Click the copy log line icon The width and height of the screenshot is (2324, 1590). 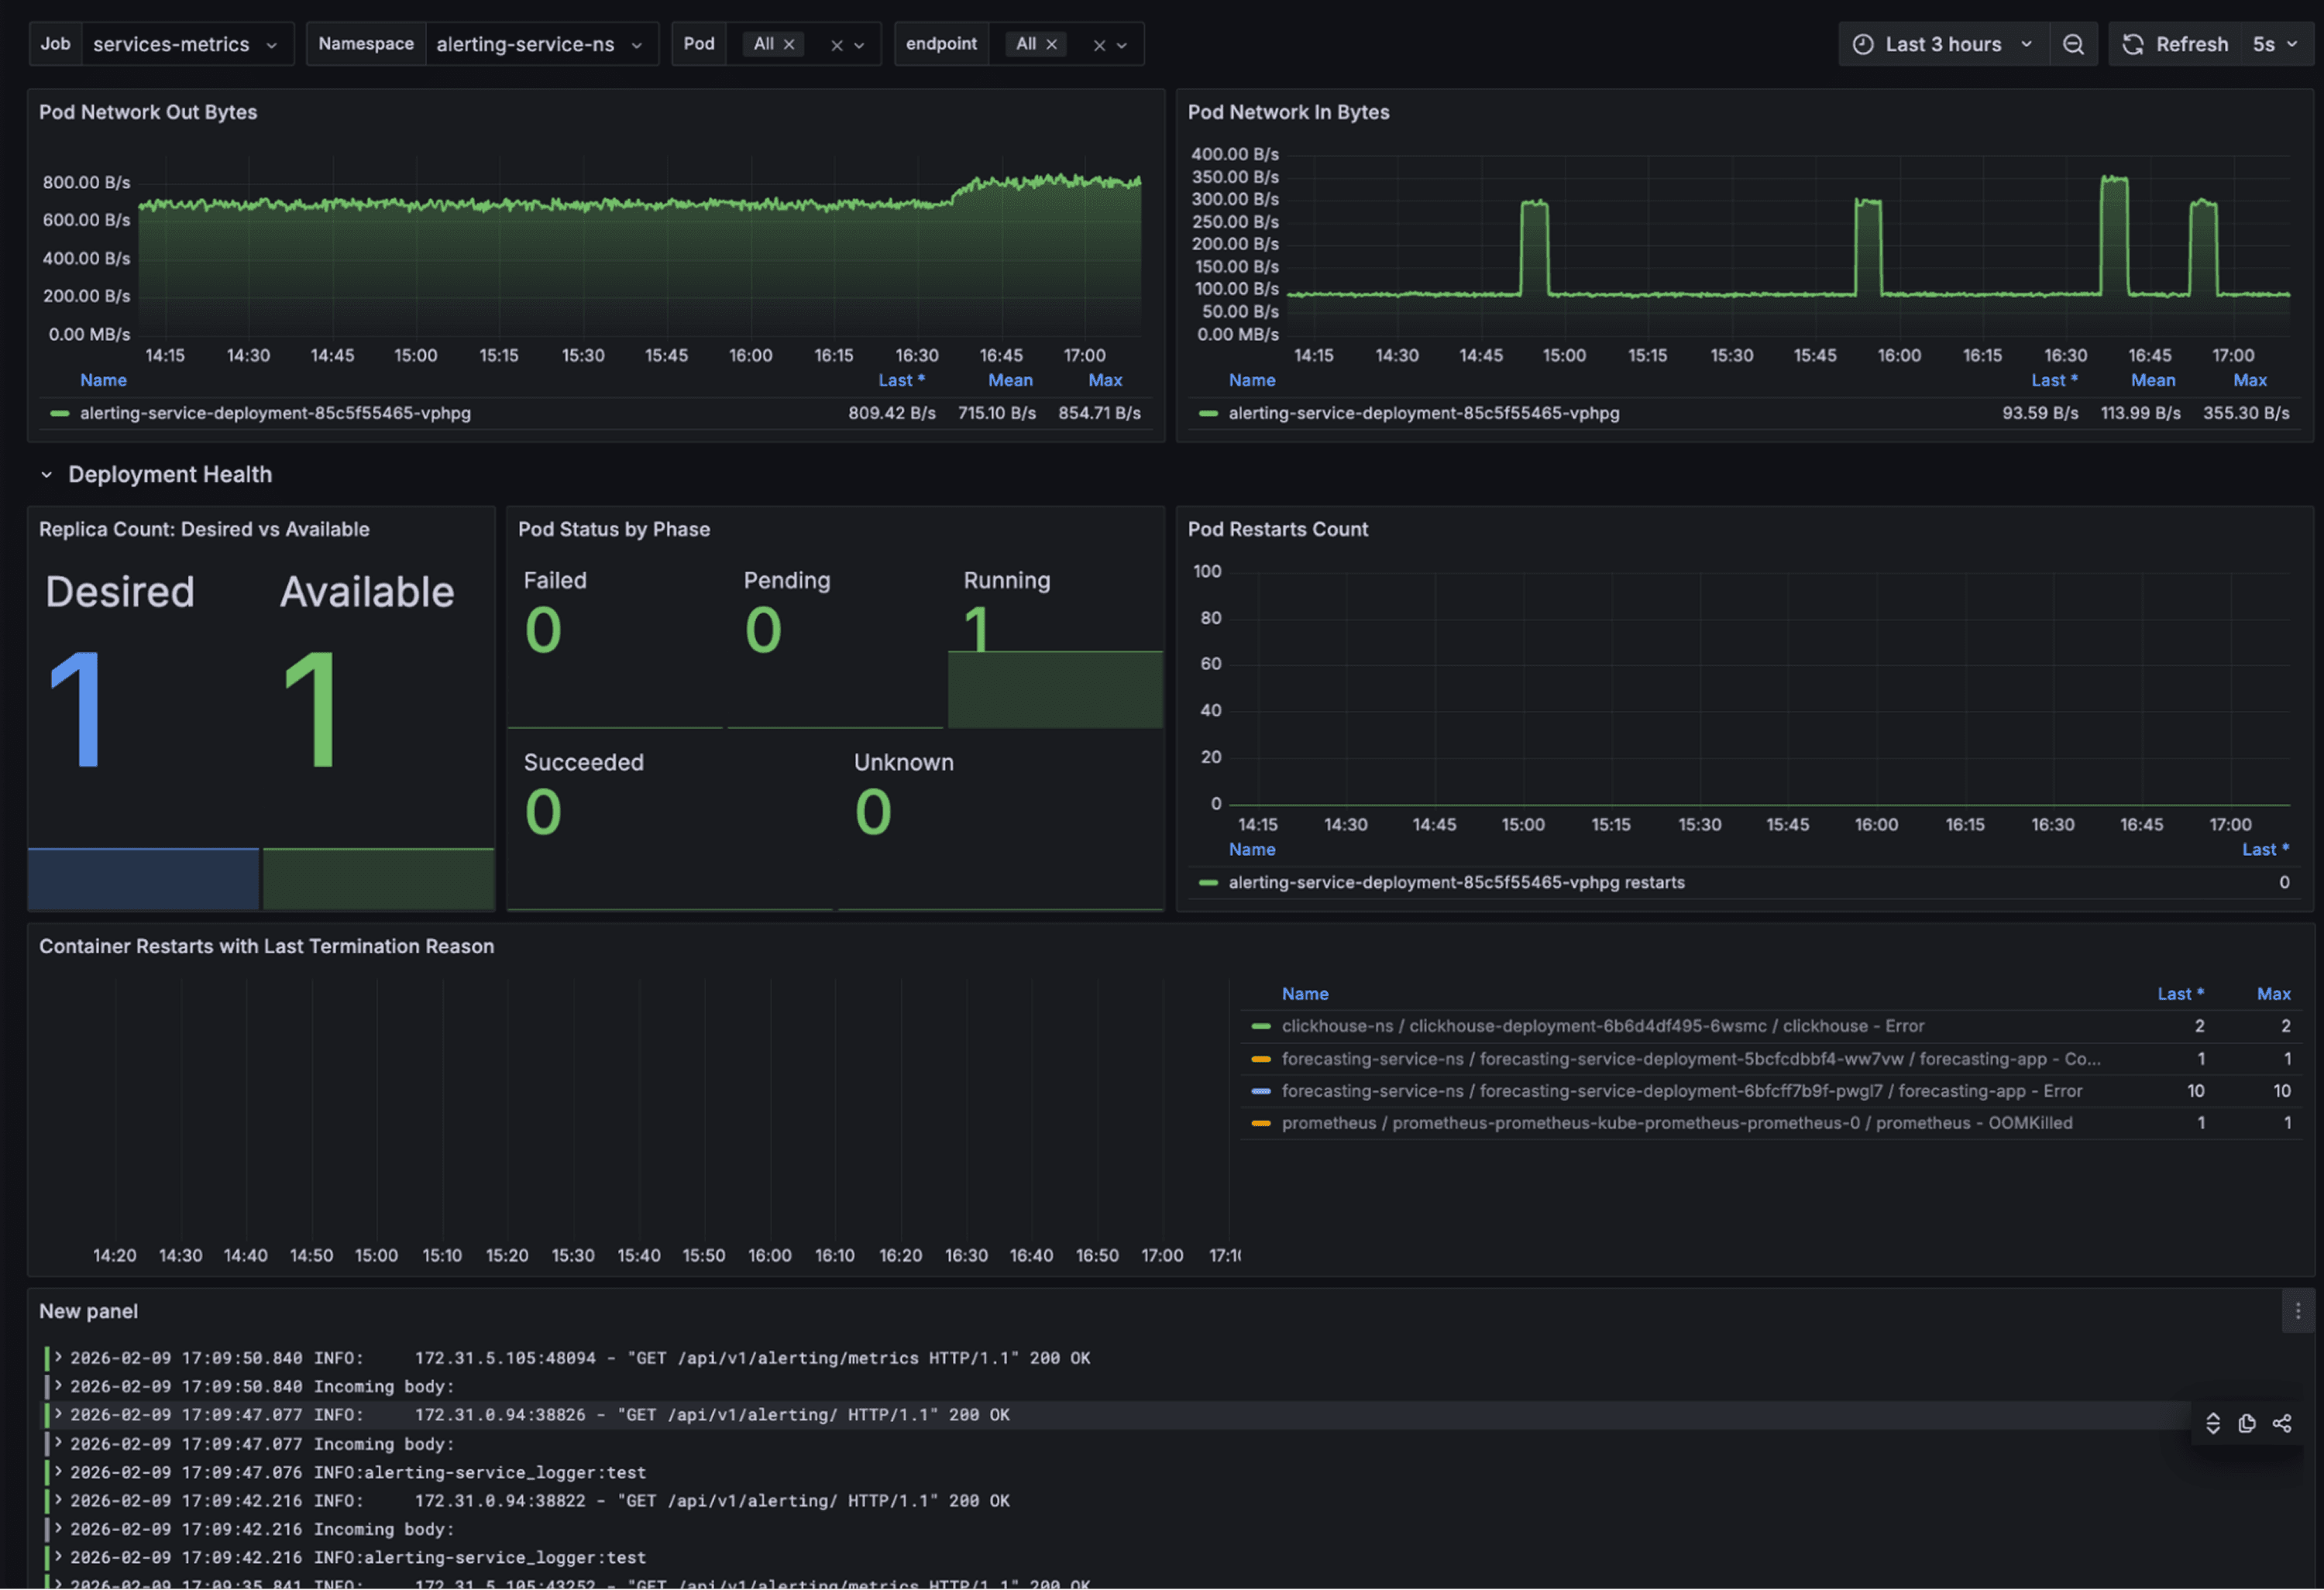point(2247,1423)
